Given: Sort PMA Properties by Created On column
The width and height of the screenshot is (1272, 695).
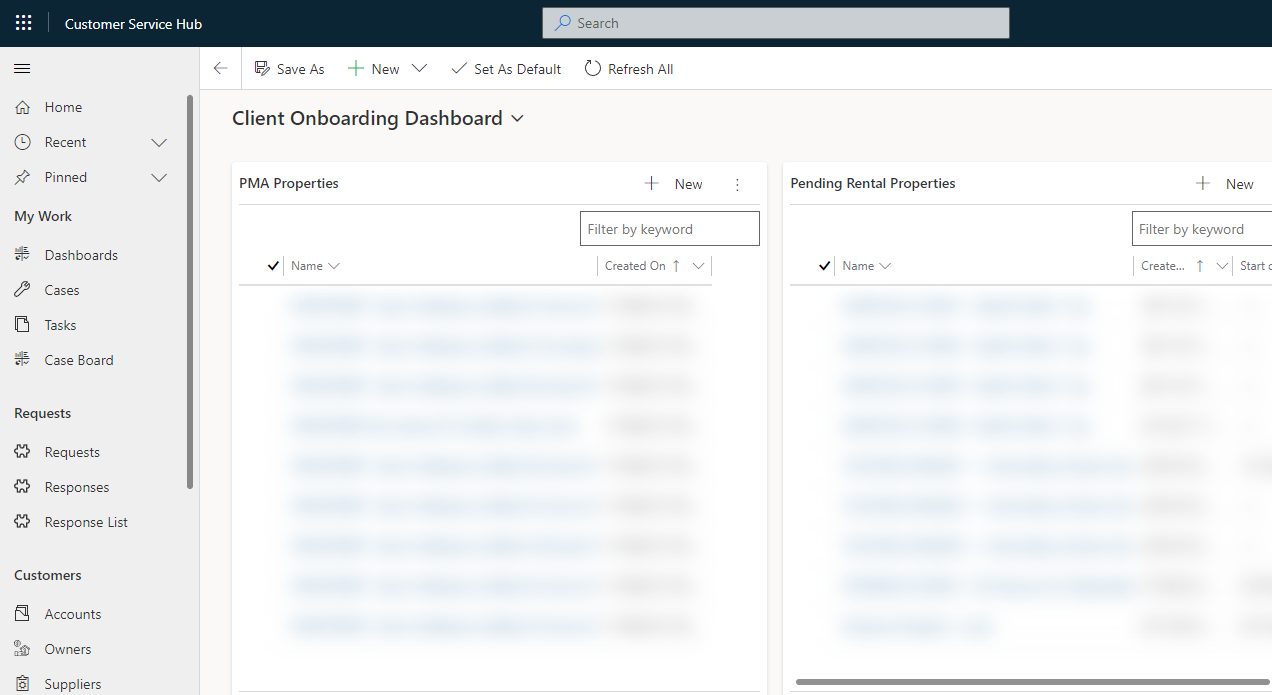Looking at the screenshot, I should [x=635, y=266].
